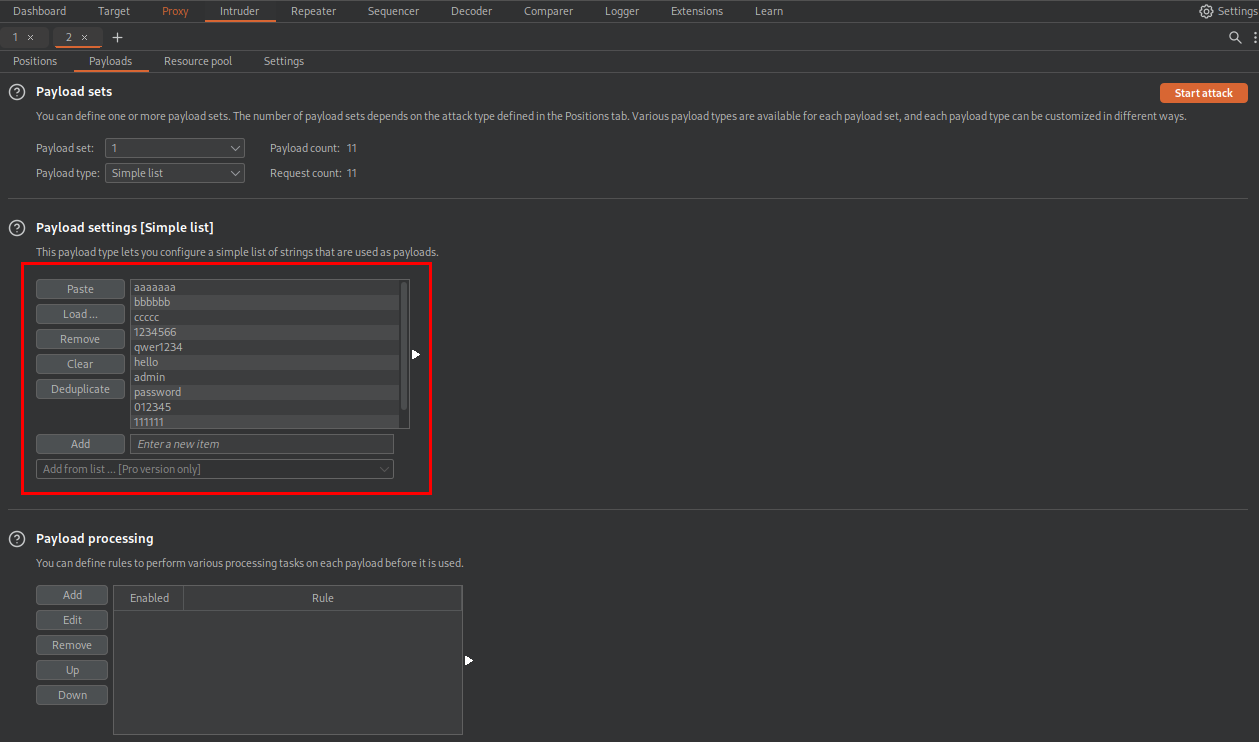Select payload 'aaaaaaa' in list
The width and height of the screenshot is (1259, 742).
click(265, 287)
